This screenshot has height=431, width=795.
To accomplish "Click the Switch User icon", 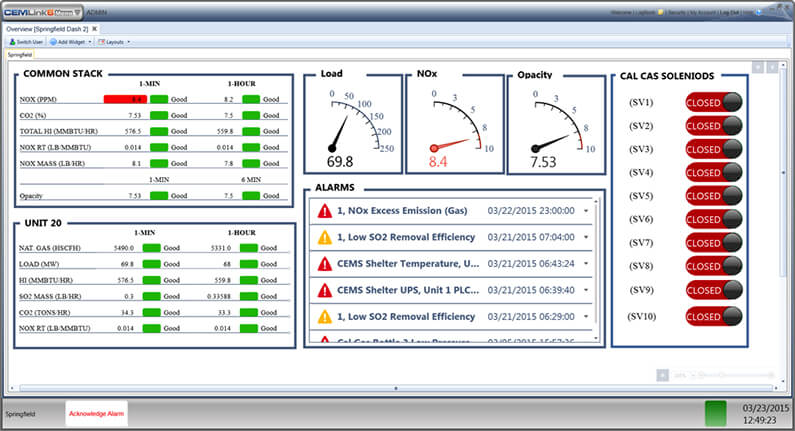I will coord(13,42).
